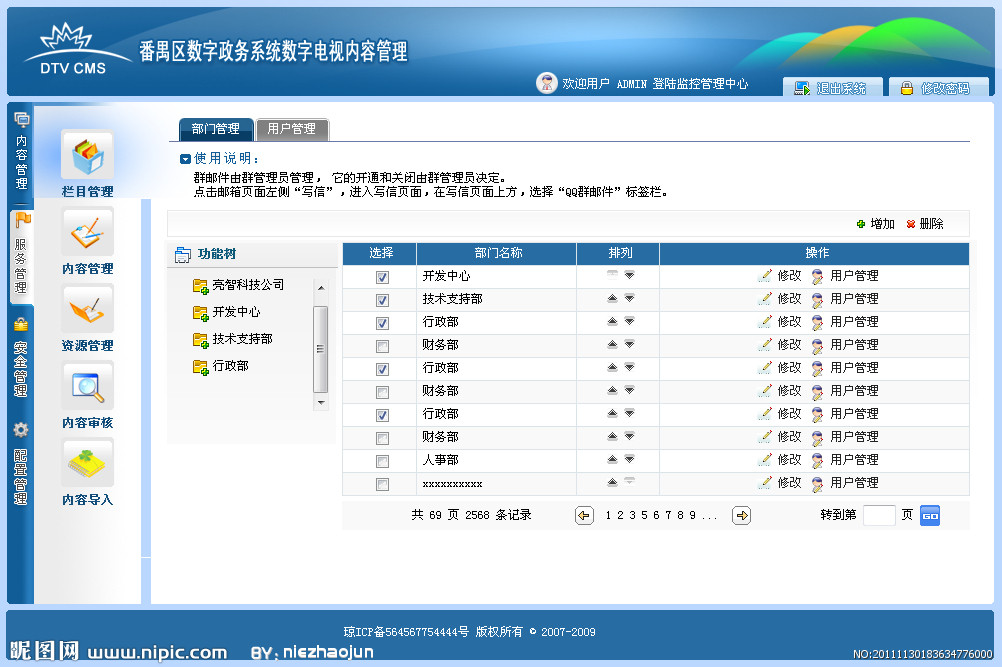Click the function tree scrollbar thumb
Image resolution: width=1002 pixels, height=667 pixels.
coord(321,349)
